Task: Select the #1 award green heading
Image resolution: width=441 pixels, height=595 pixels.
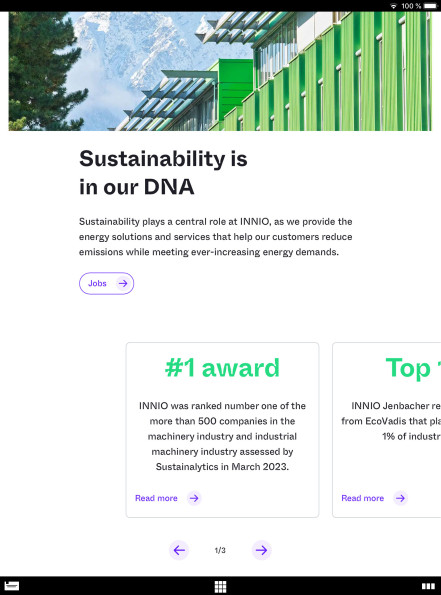Action: click(x=222, y=368)
